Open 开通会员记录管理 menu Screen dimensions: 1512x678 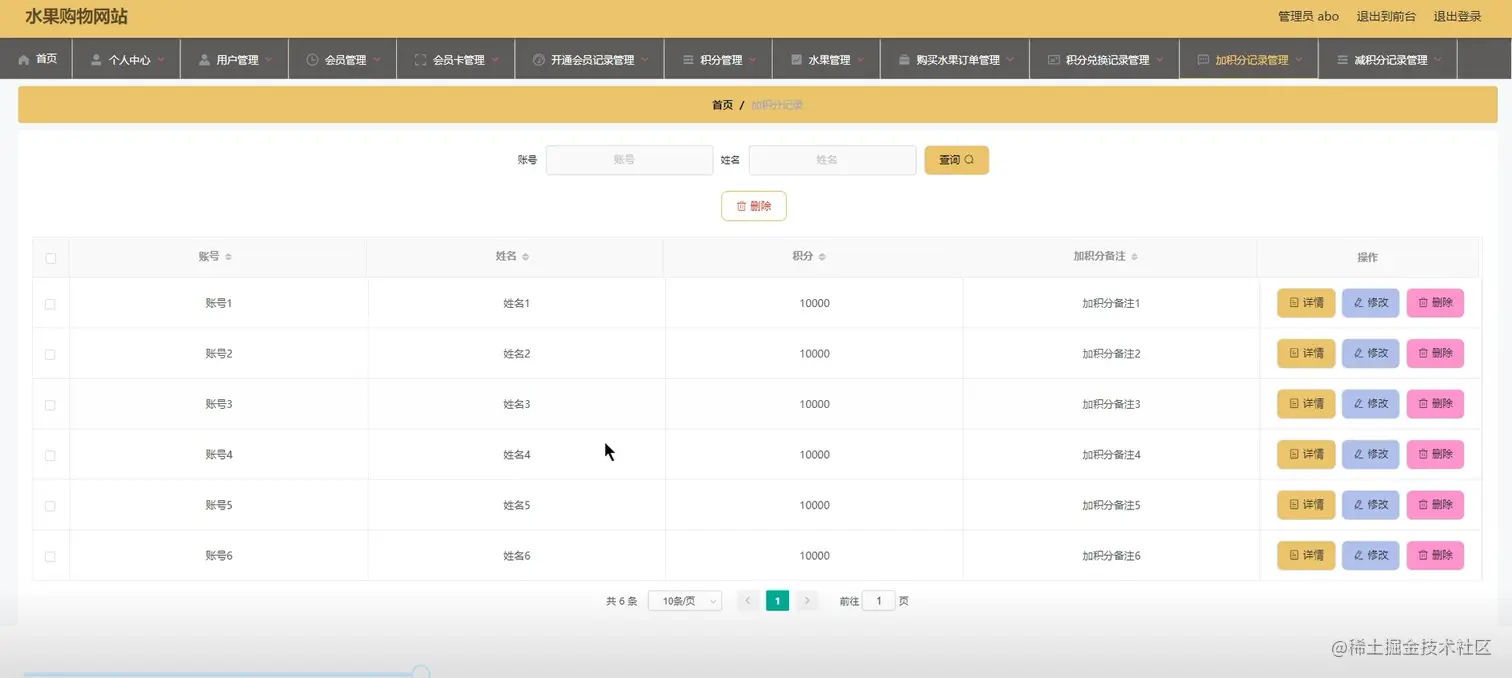pyautogui.click(x=590, y=59)
